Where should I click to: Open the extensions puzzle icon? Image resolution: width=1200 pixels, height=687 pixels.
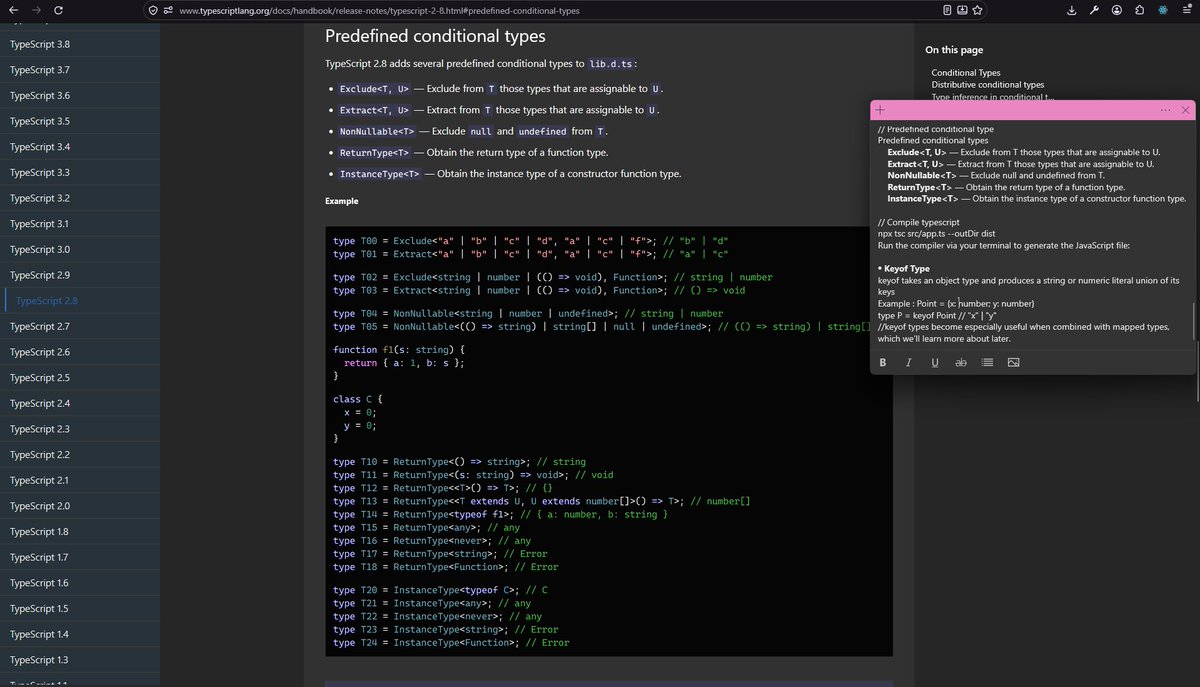(1139, 10)
